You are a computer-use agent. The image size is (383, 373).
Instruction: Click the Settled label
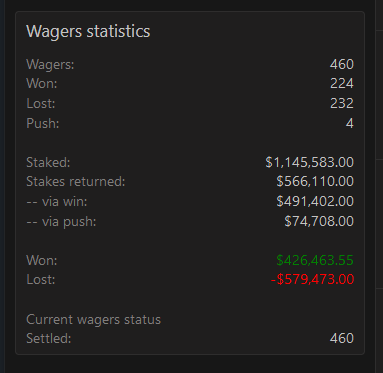49,339
